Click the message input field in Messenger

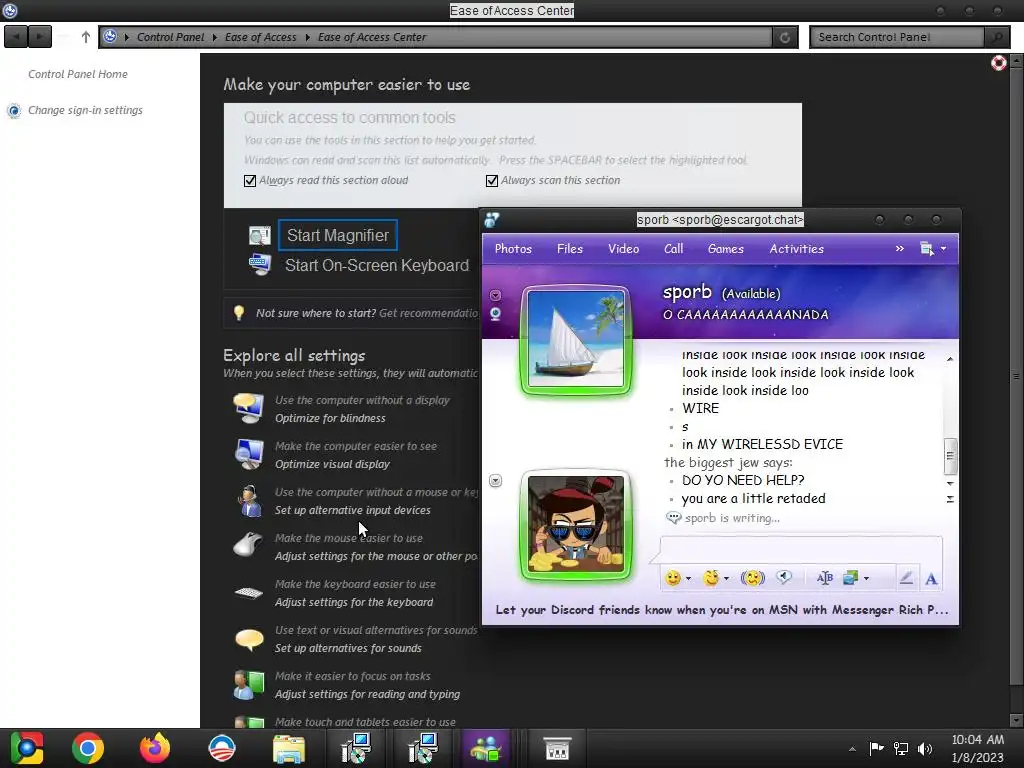801,549
